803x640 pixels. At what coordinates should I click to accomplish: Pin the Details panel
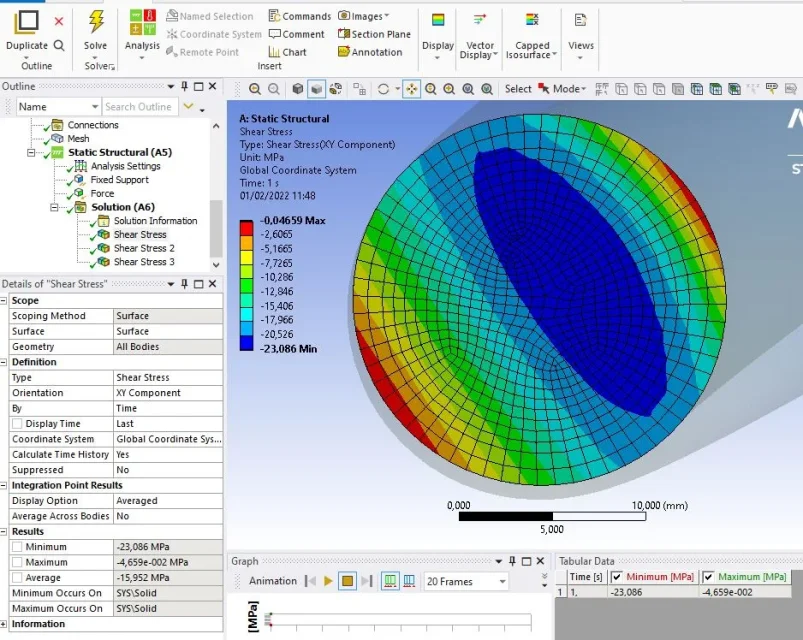coord(185,284)
